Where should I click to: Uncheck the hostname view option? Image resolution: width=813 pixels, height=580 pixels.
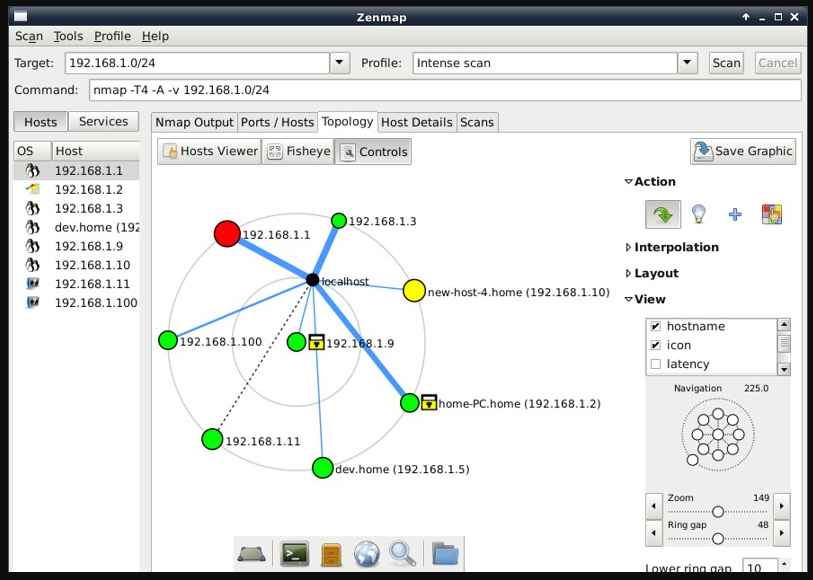click(x=656, y=326)
